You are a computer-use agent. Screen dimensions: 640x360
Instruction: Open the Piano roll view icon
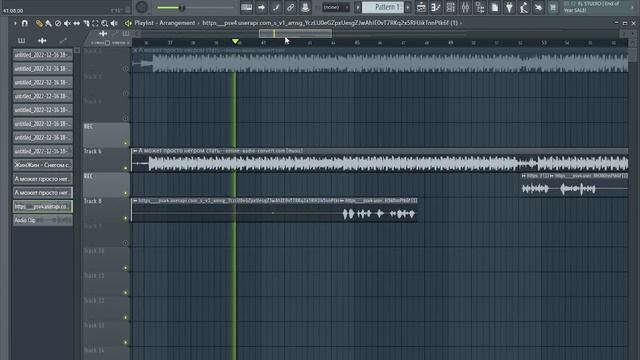[436, 7]
